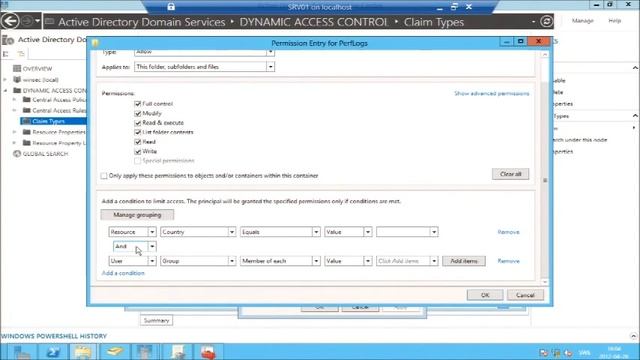Image resolution: width=640 pixels, height=360 pixels.
Task: Click the Summary button in background dialog
Action: pos(156,320)
